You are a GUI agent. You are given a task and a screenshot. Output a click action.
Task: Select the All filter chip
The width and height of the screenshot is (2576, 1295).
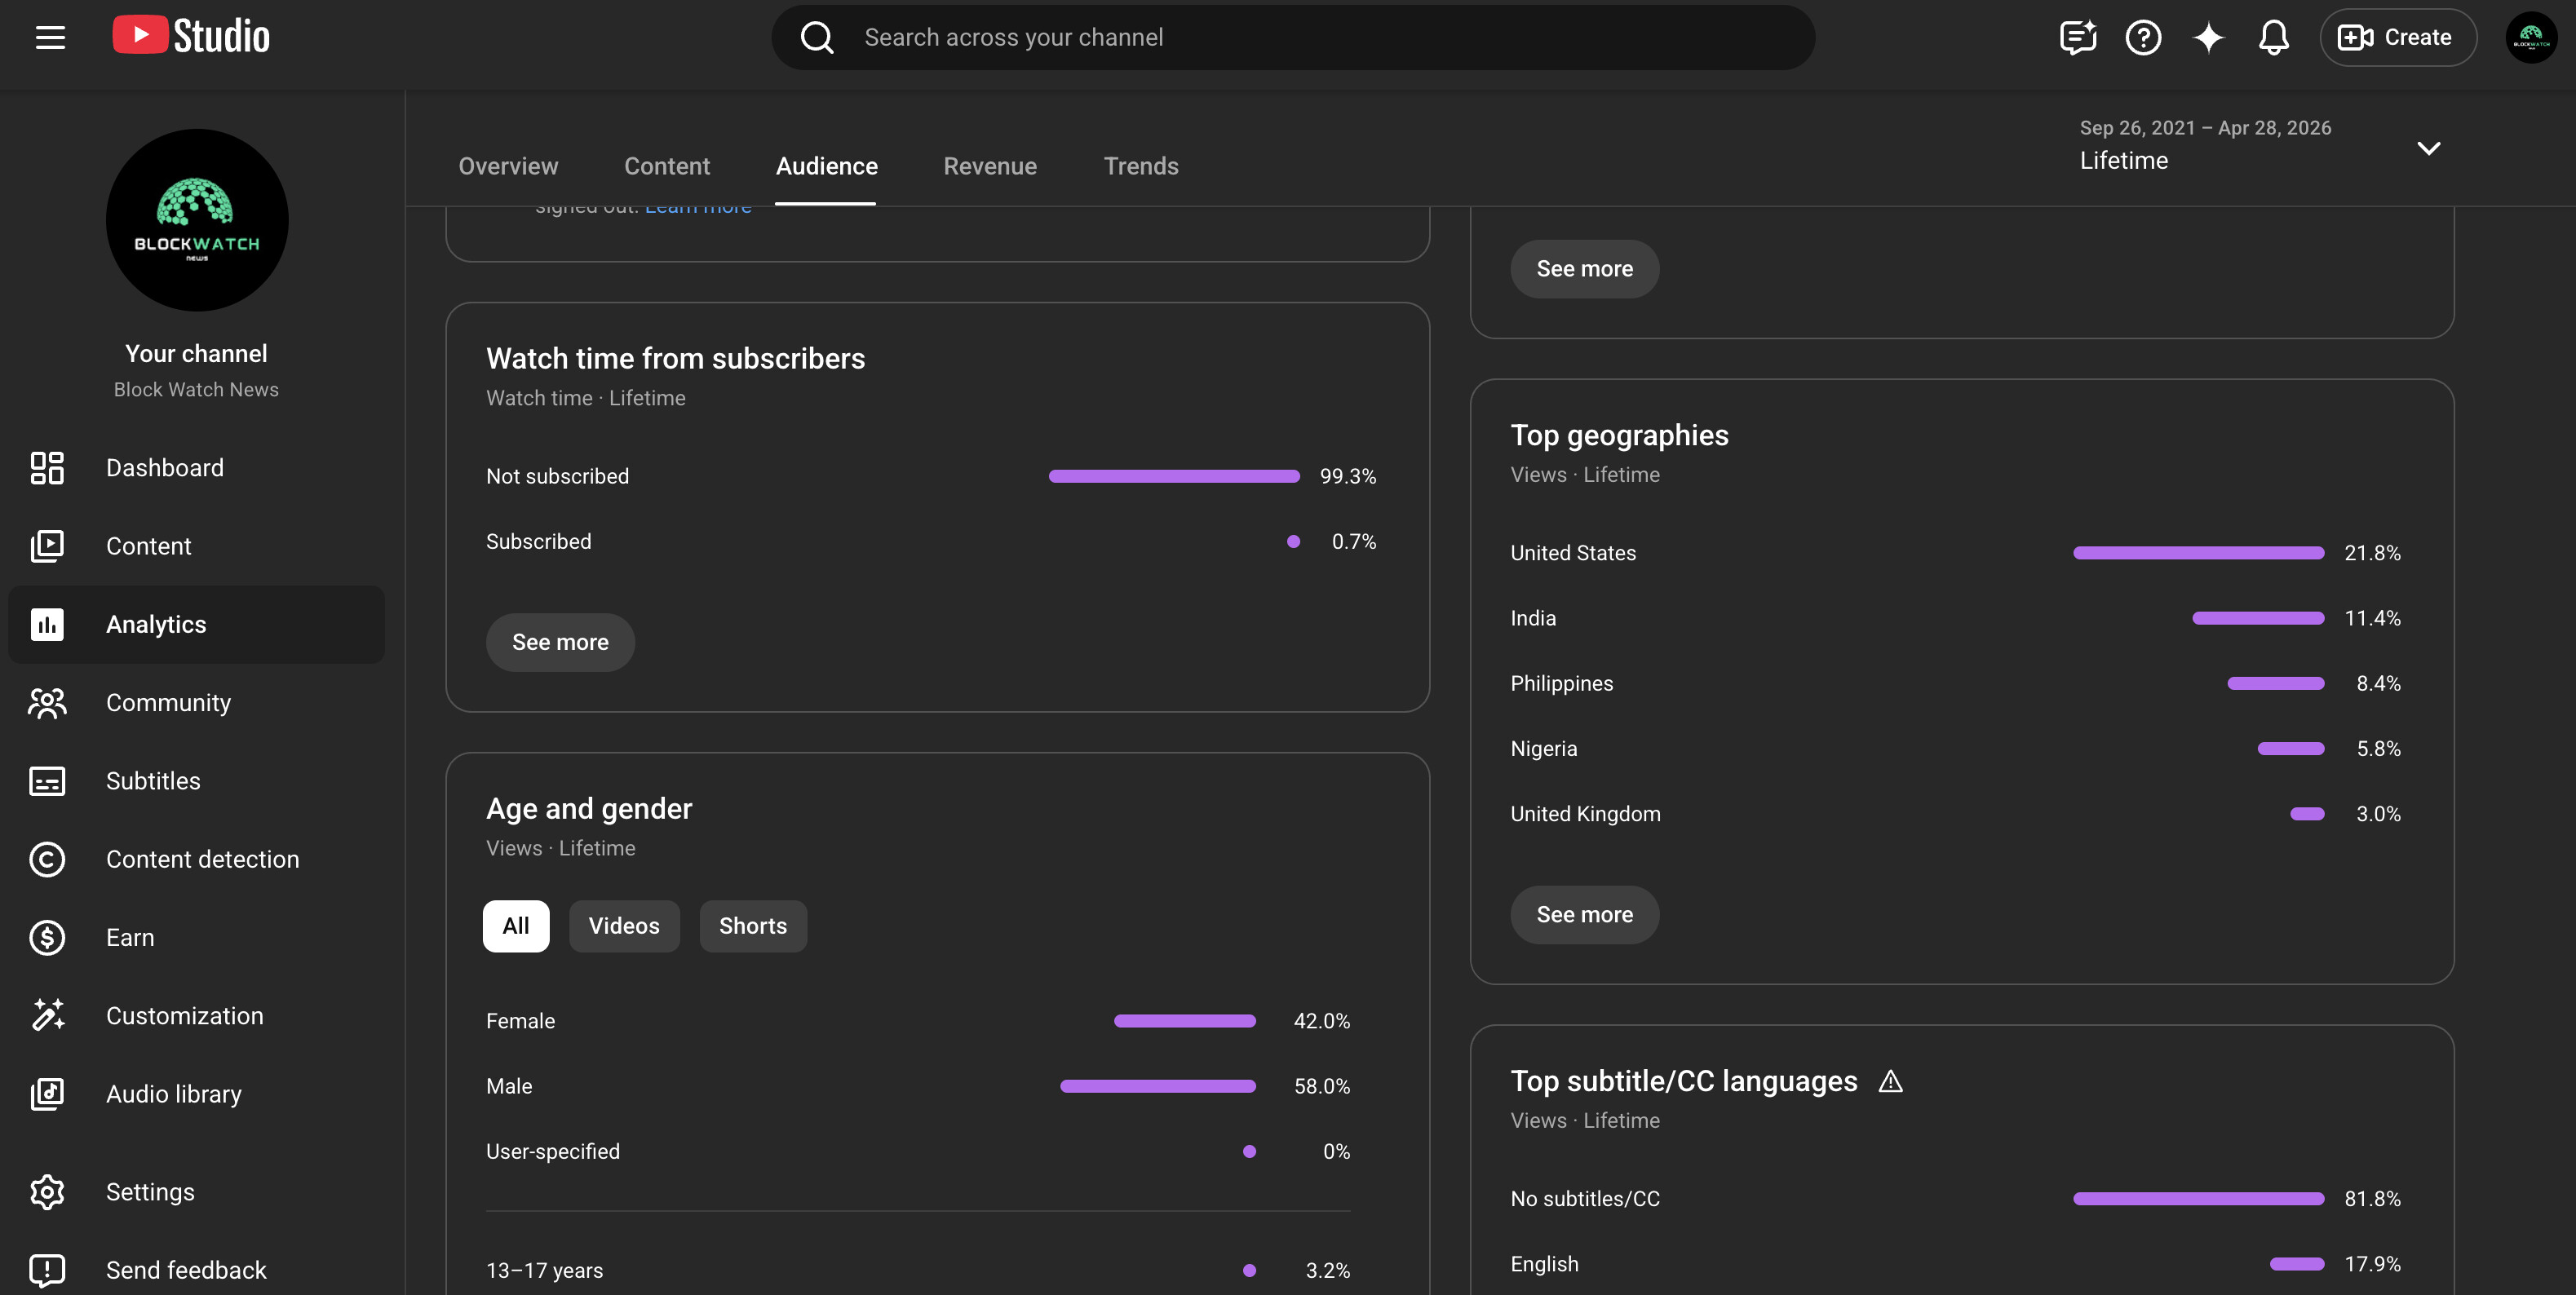click(516, 926)
